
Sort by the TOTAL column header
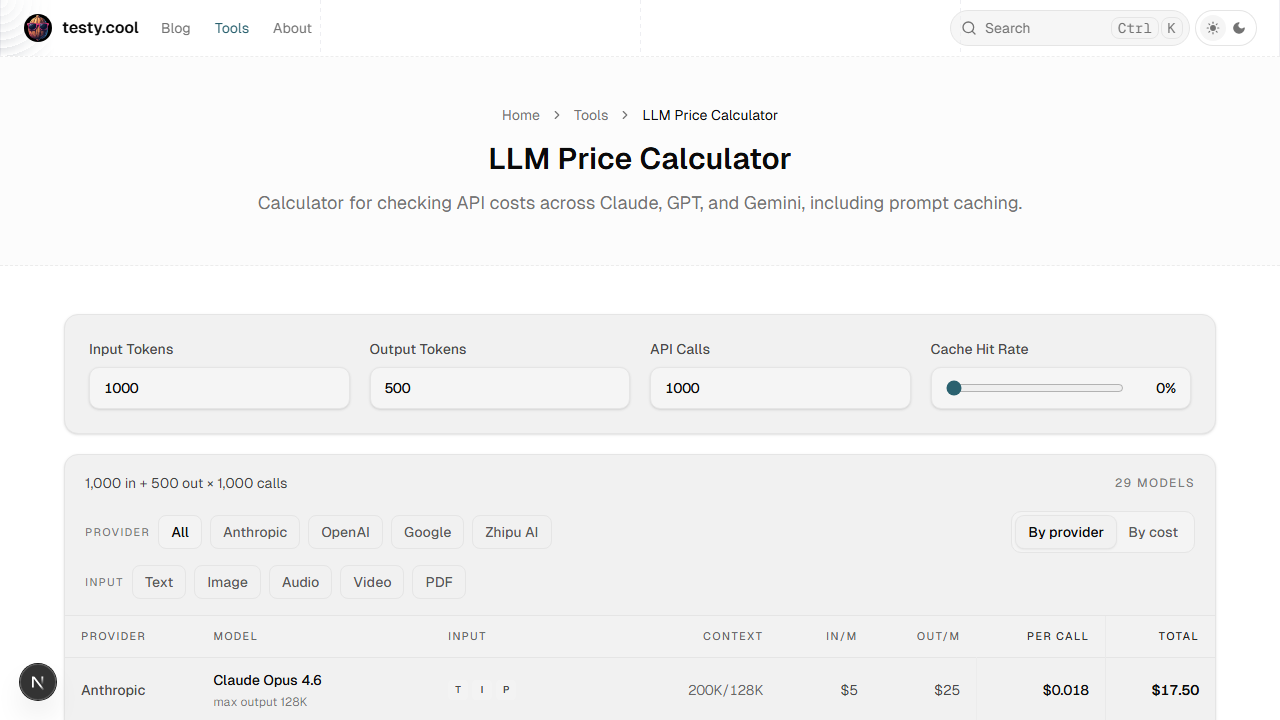pos(1178,636)
